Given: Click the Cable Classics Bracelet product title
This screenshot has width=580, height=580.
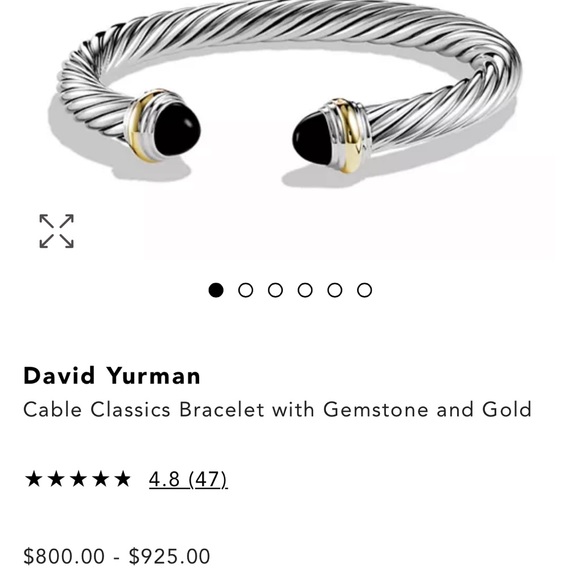Looking at the screenshot, I should [277, 409].
